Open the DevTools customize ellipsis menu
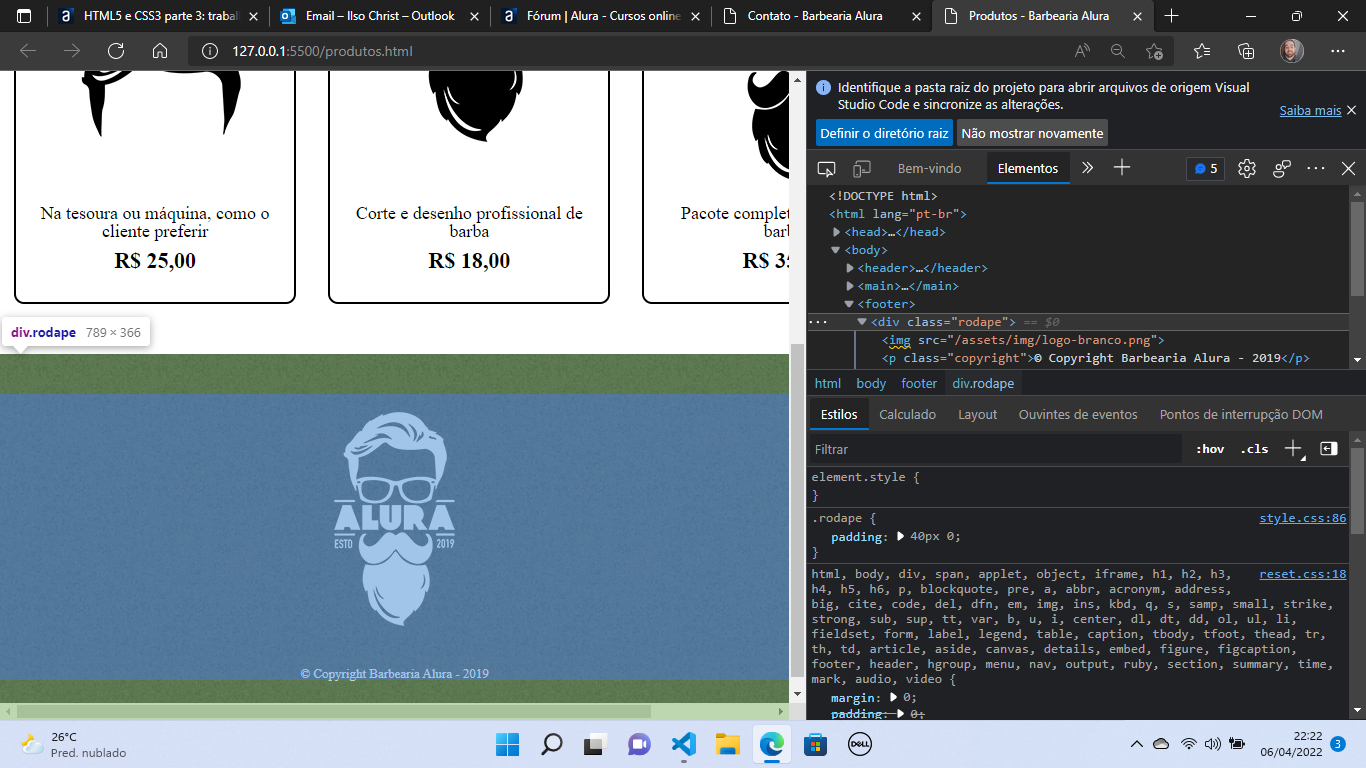1366x768 pixels. [x=1316, y=168]
